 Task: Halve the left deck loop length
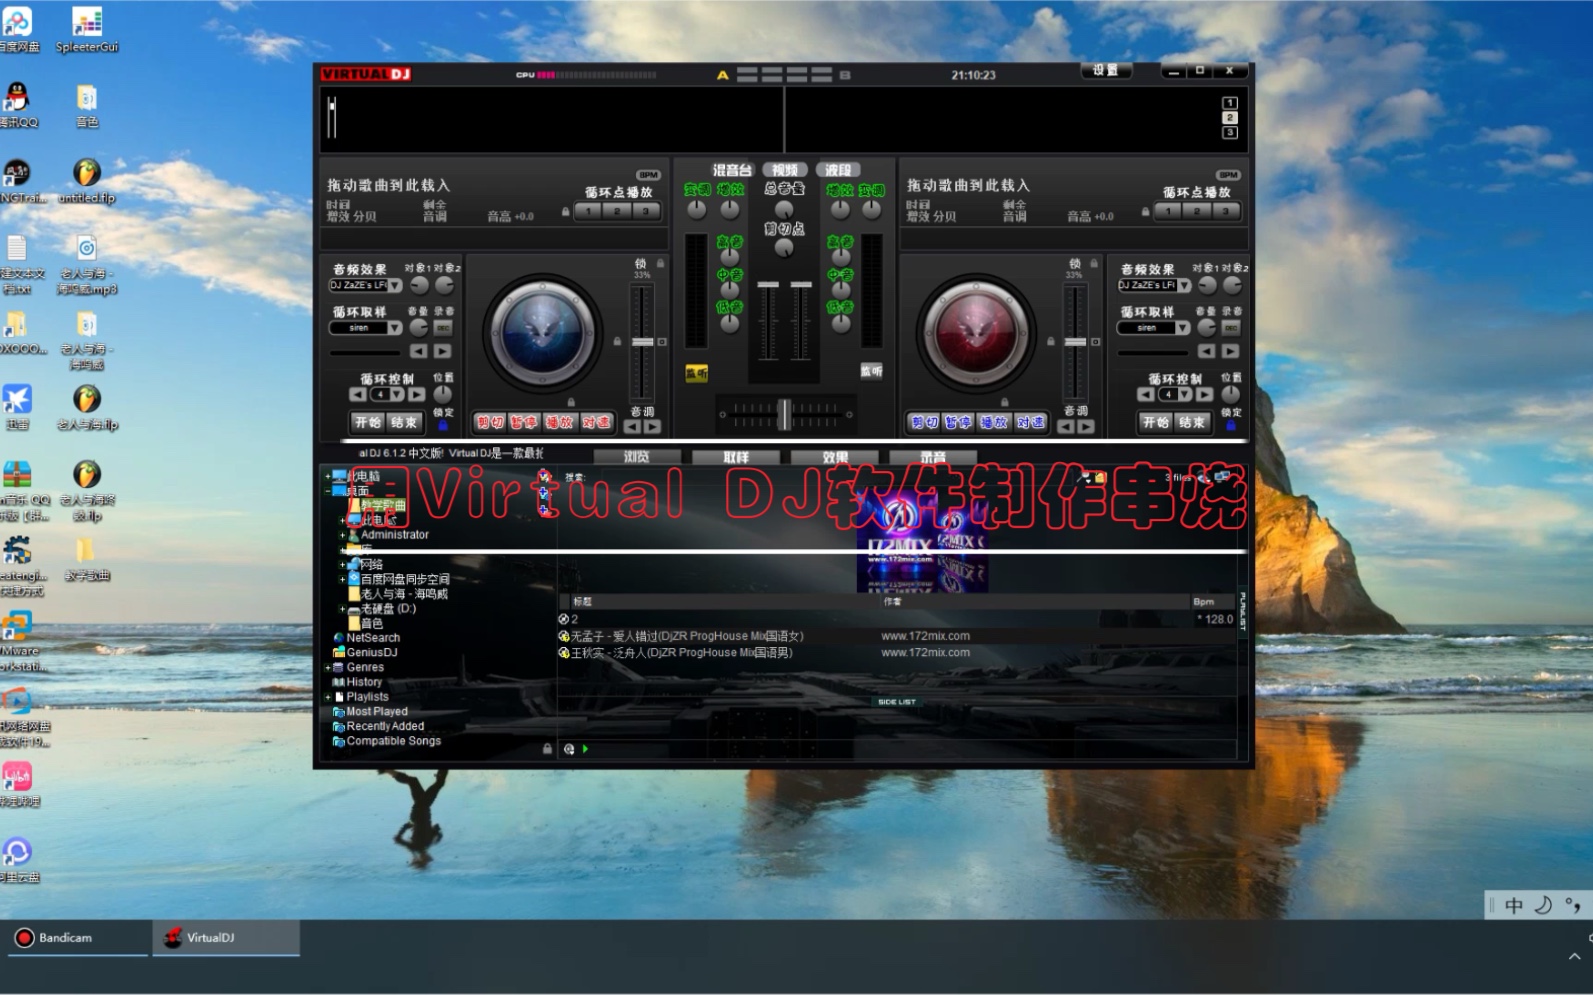tap(358, 395)
